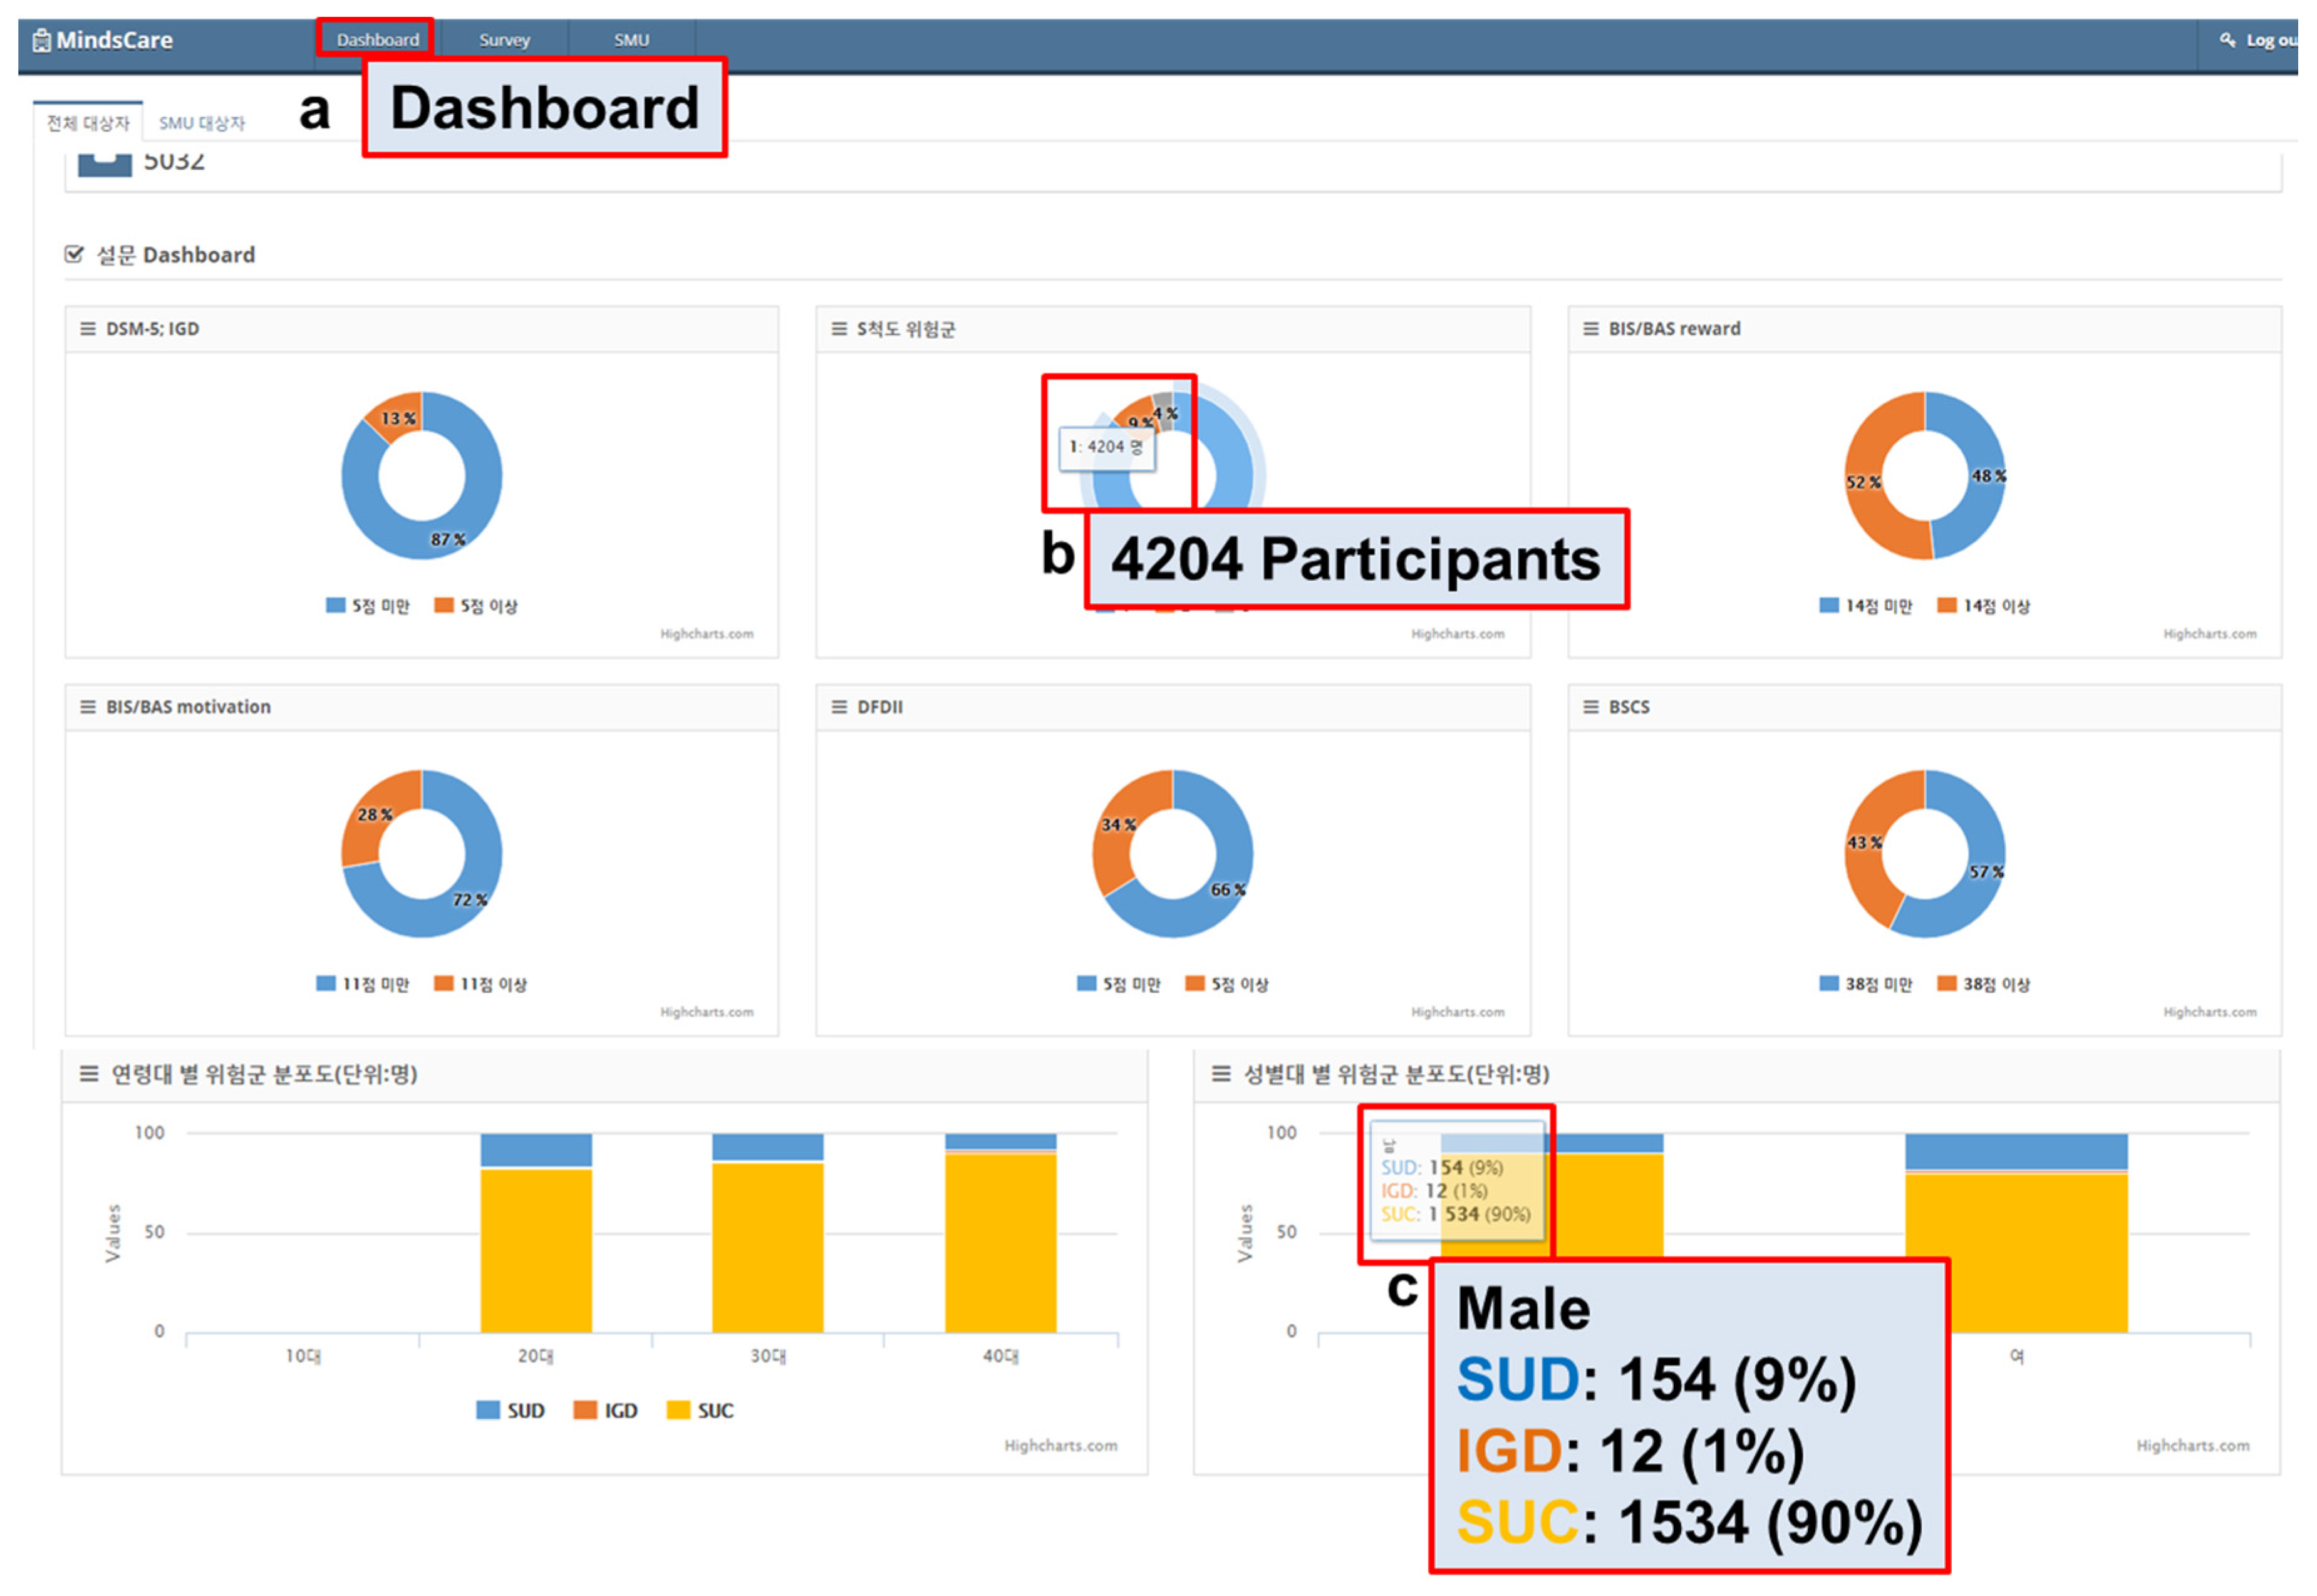Toggle SUD series in age chart legend

point(511,1411)
